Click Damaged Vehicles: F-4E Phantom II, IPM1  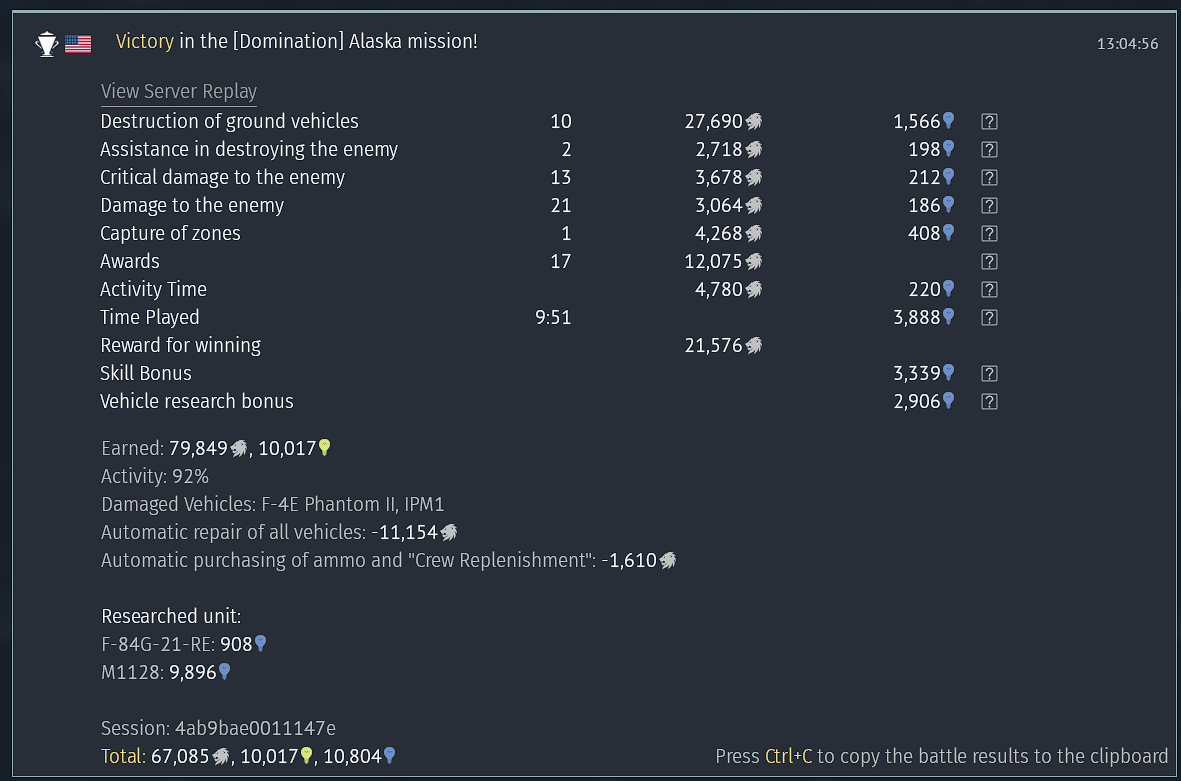(273, 504)
